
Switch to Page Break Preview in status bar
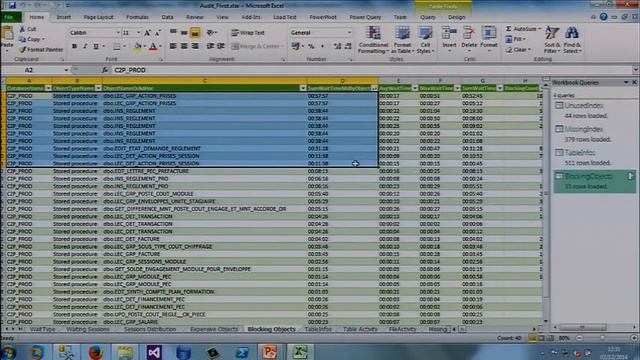point(550,338)
